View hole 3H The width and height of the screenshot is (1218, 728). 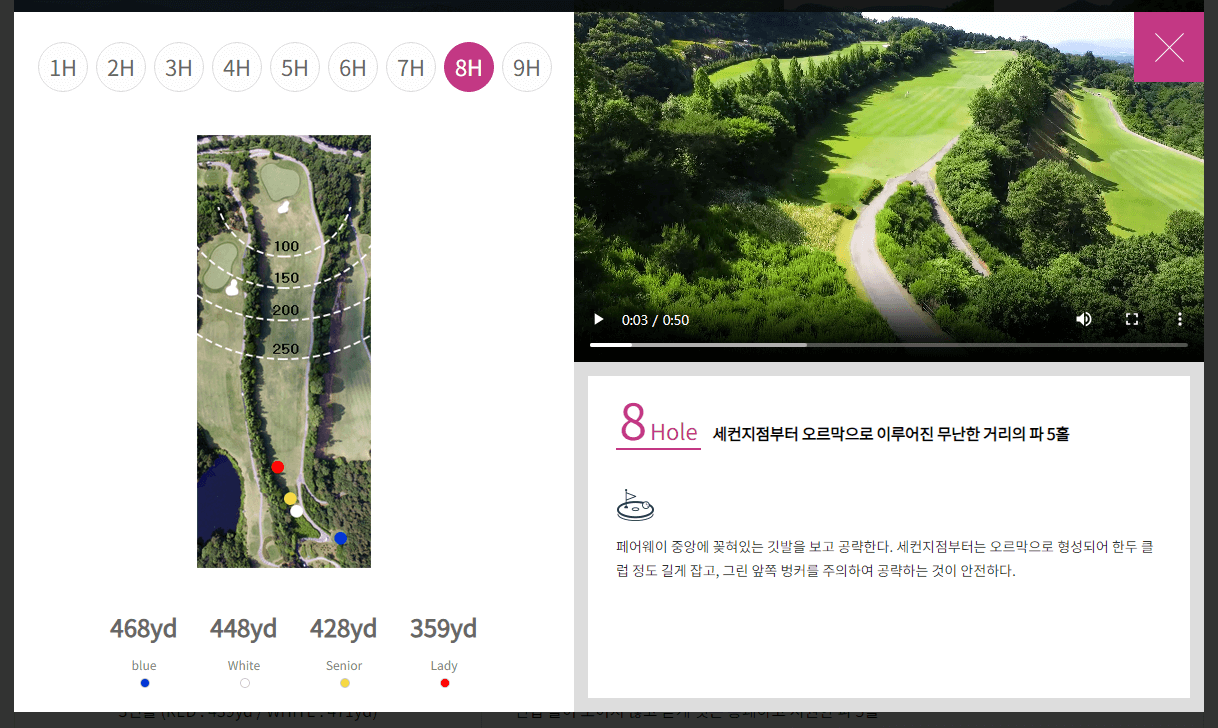(179, 67)
